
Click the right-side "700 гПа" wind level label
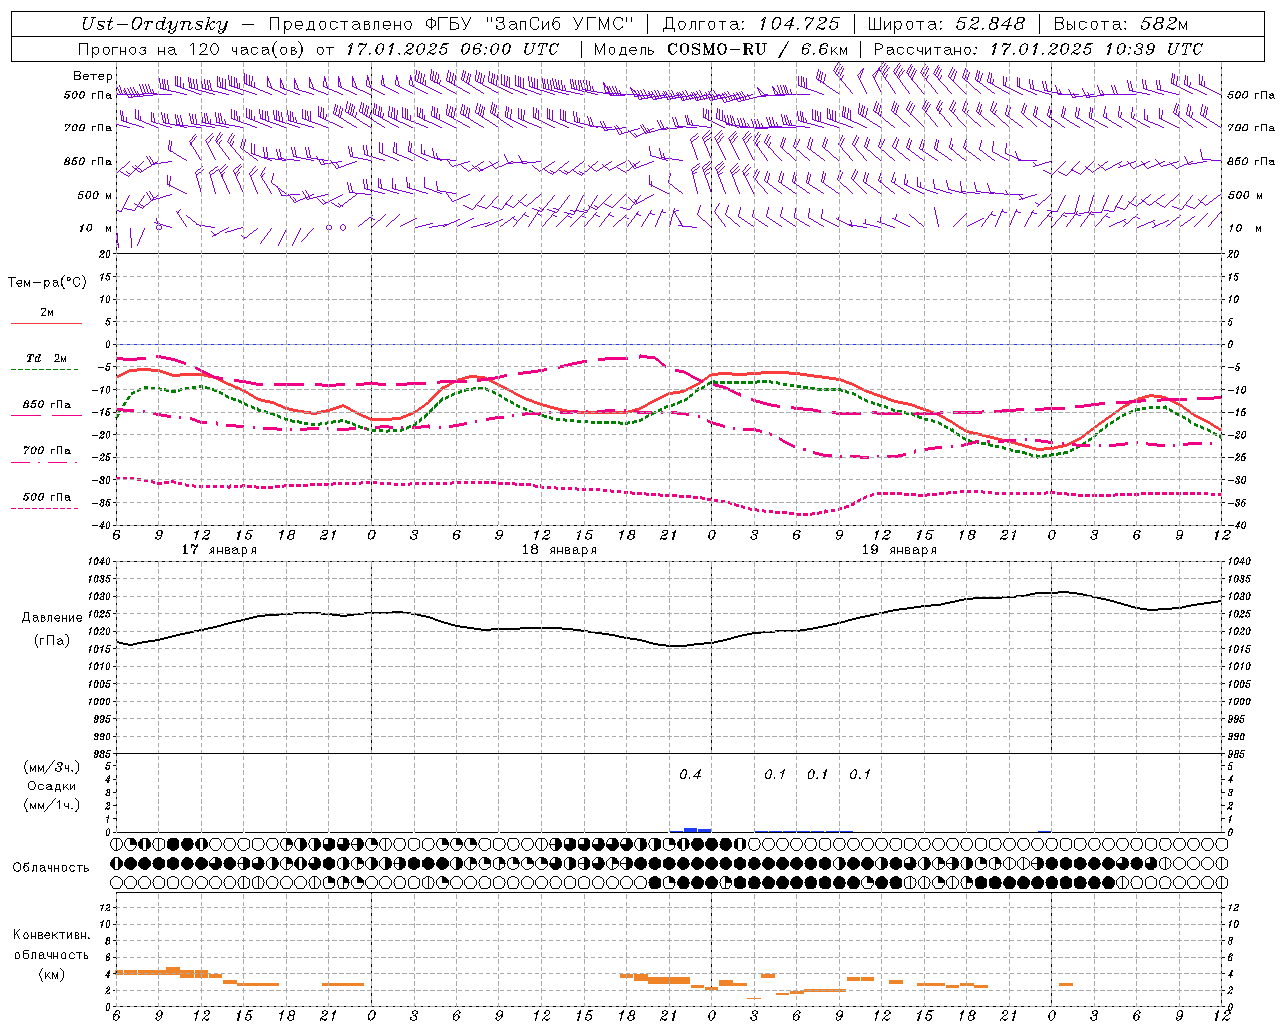tap(1251, 128)
